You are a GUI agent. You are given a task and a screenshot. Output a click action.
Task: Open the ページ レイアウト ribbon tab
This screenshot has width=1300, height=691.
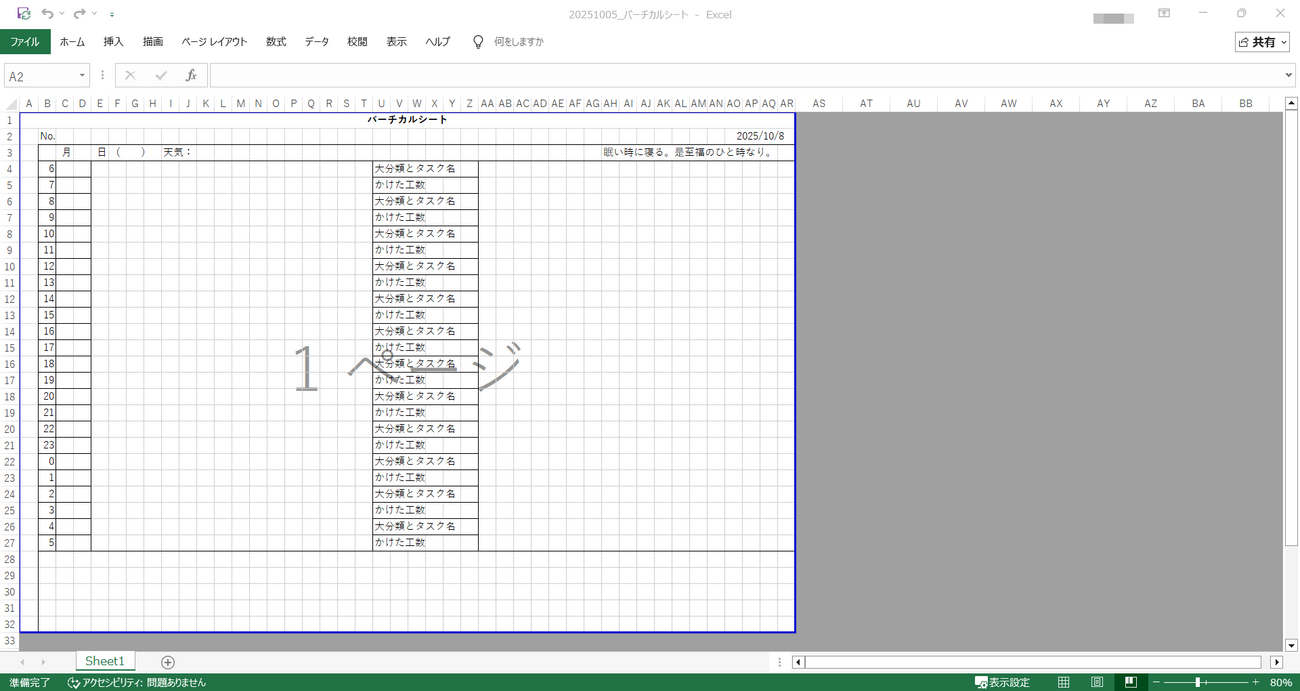click(x=214, y=42)
